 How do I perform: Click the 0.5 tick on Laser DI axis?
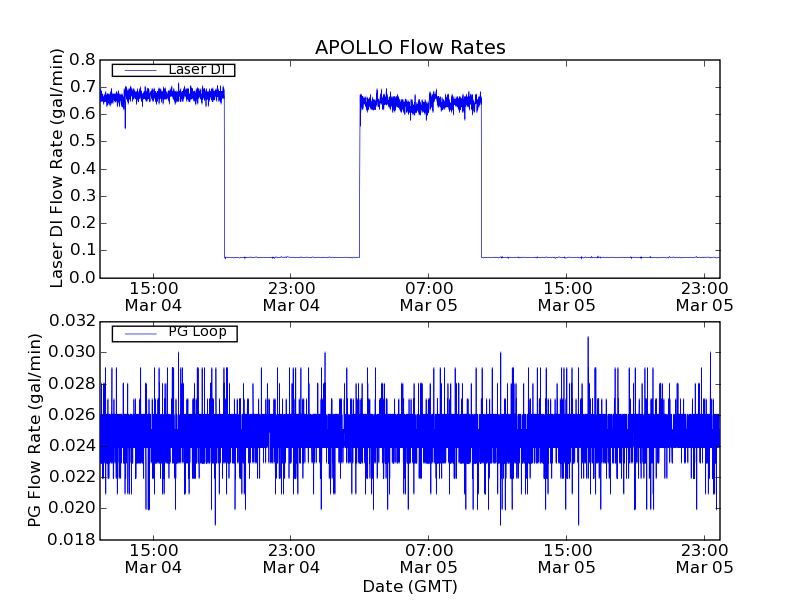tap(83, 141)
